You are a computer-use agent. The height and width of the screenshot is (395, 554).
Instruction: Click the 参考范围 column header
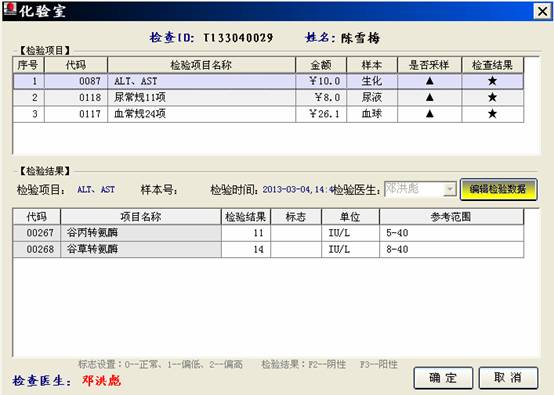pyautogui.click(x=451, y=217)
